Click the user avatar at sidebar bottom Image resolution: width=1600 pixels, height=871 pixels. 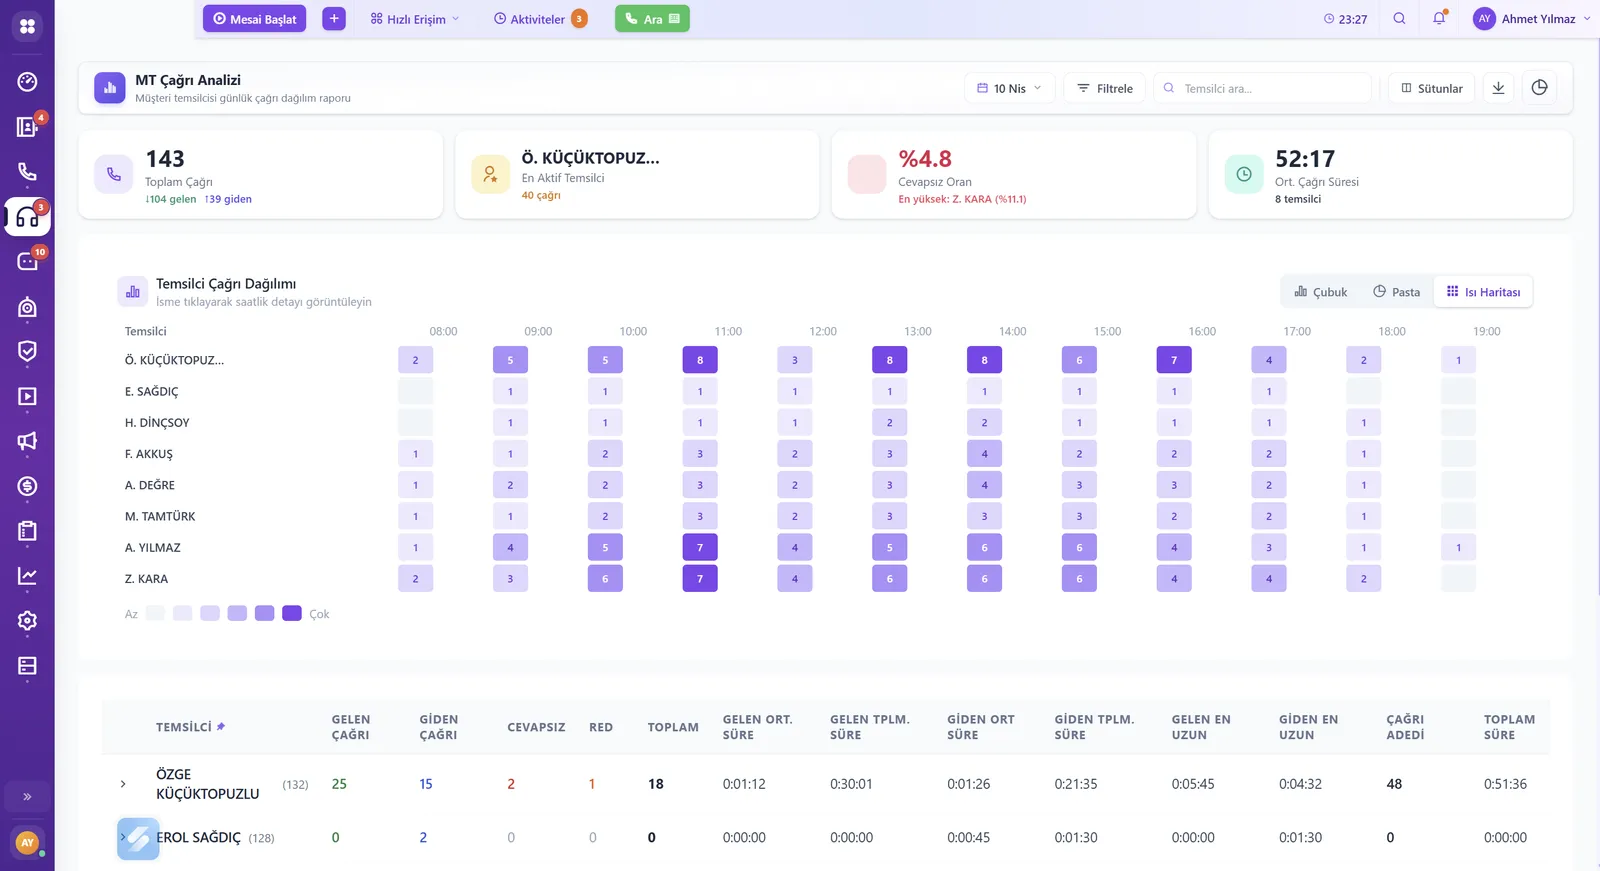(x=27, y=843)
